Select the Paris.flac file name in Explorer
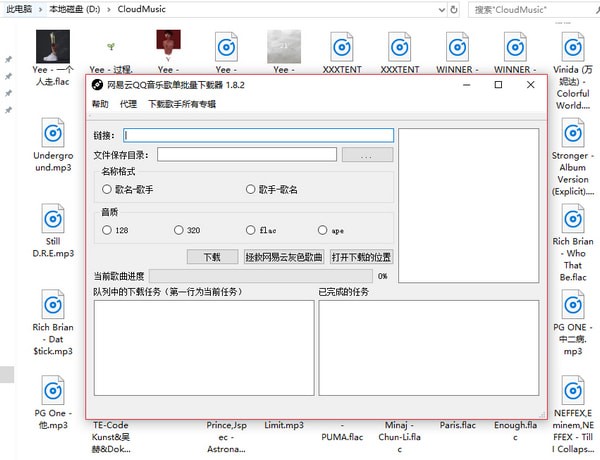This screenshot has height=460, width=600. 458,425
